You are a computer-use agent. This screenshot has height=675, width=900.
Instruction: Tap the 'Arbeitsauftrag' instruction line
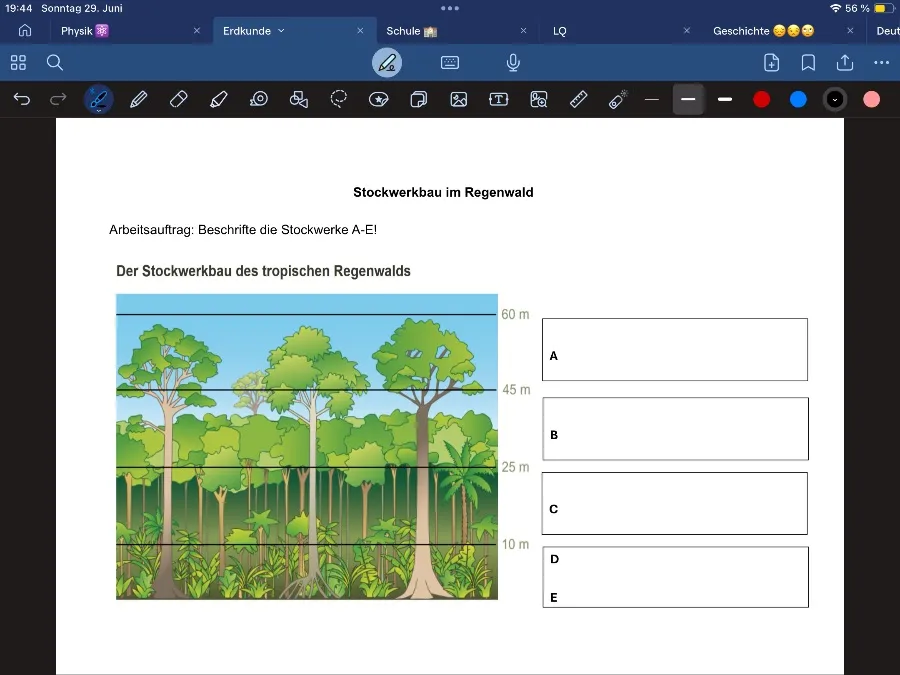pos(243,230)
